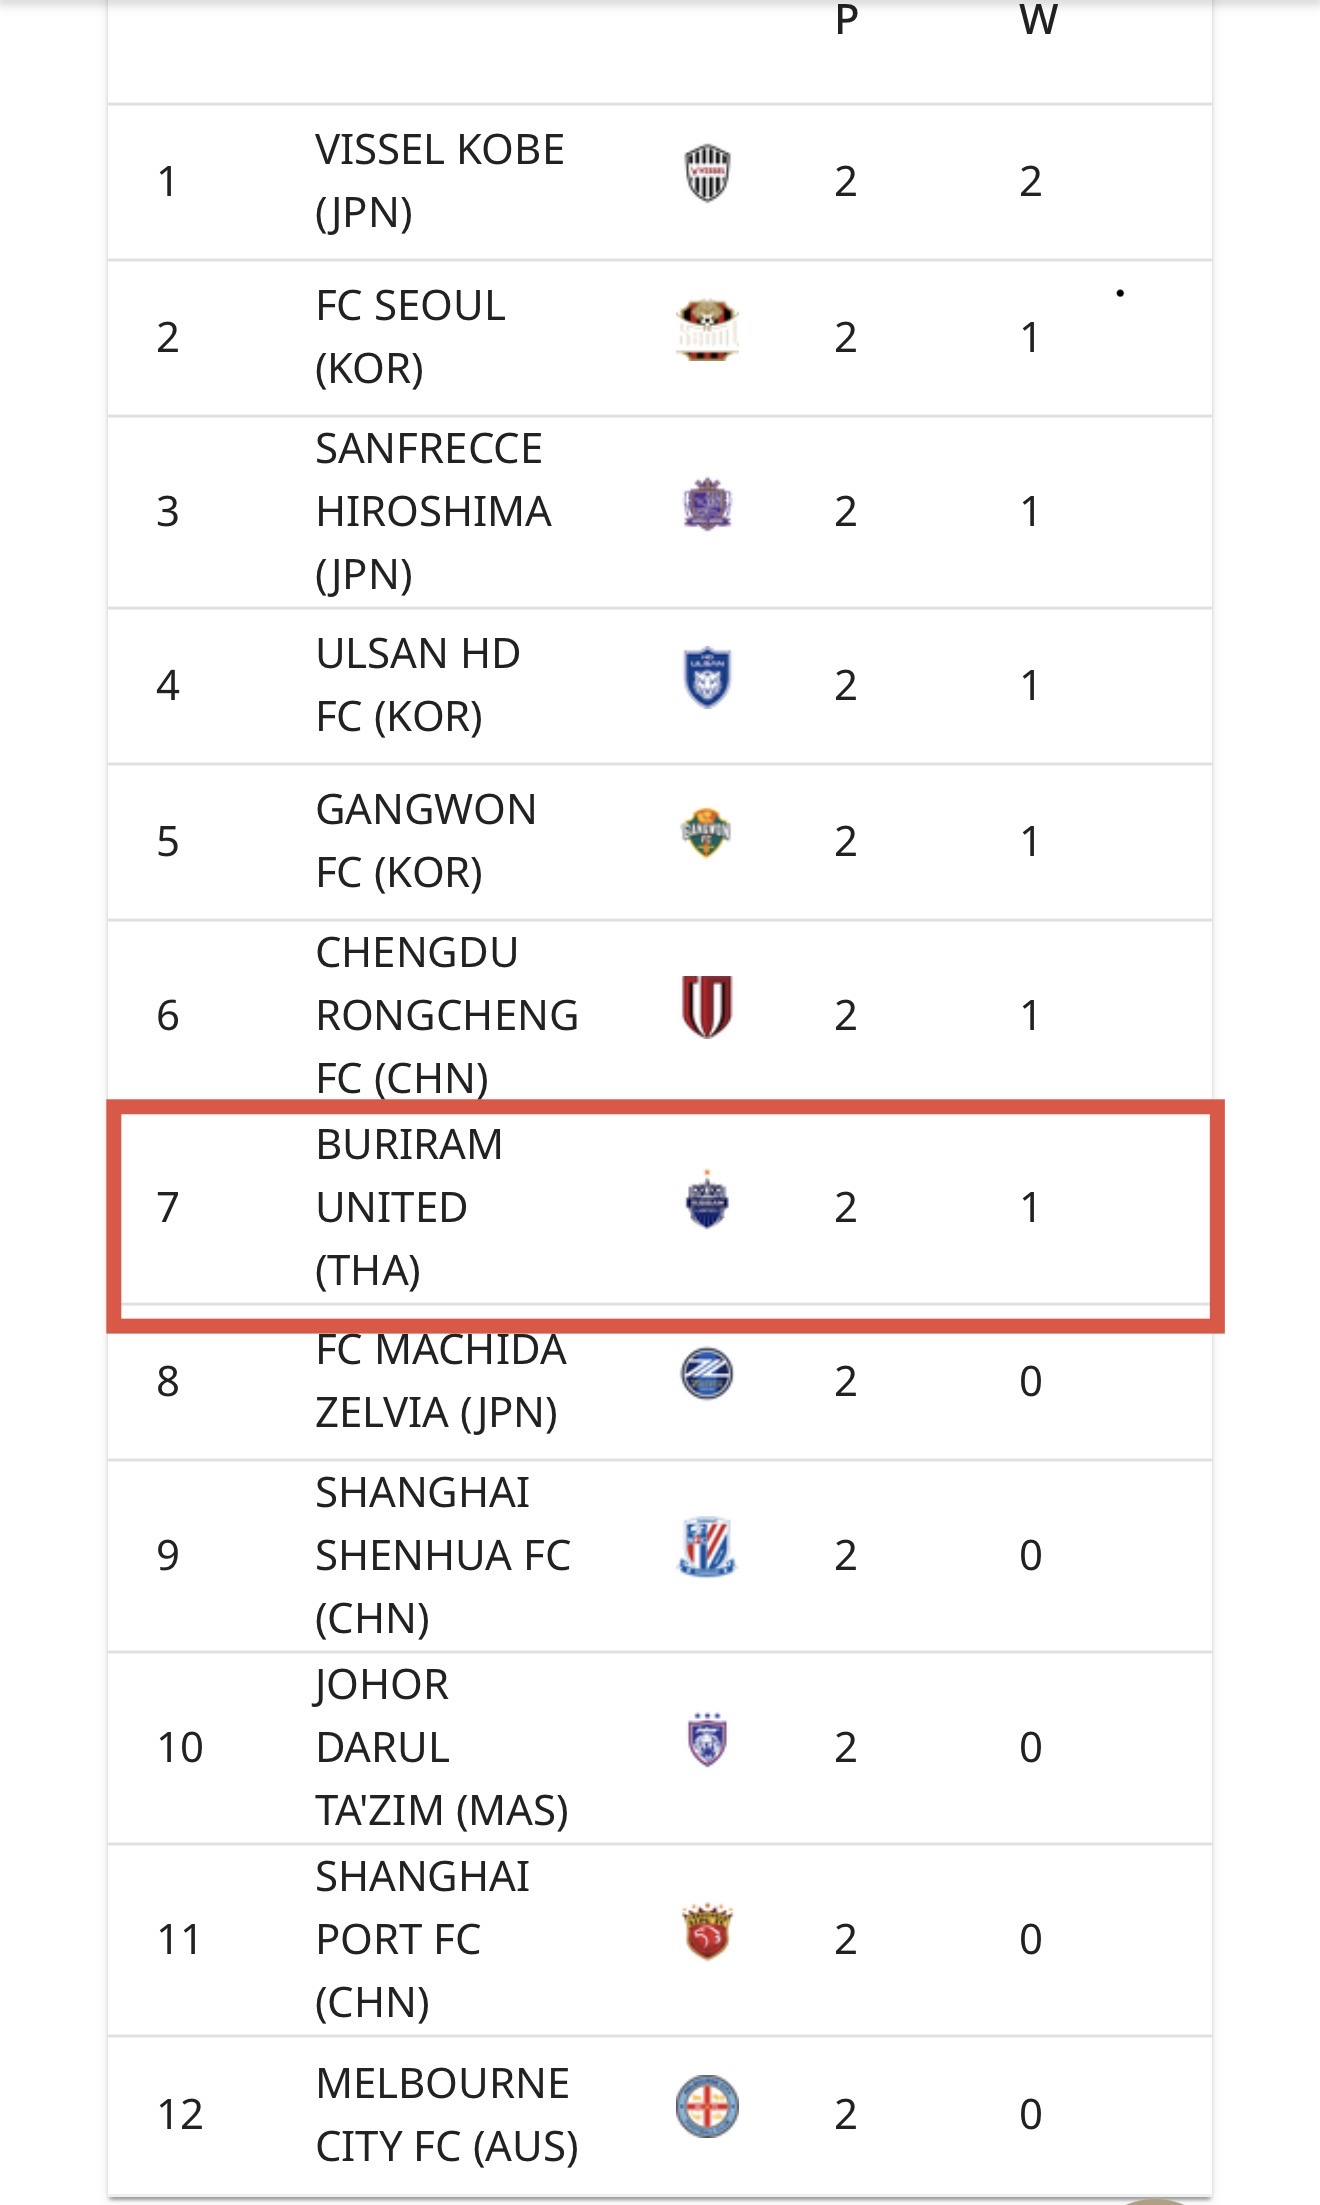Open the JOHOR DARUL TA'ZIM (MAS) team name

coord(441,1747)
